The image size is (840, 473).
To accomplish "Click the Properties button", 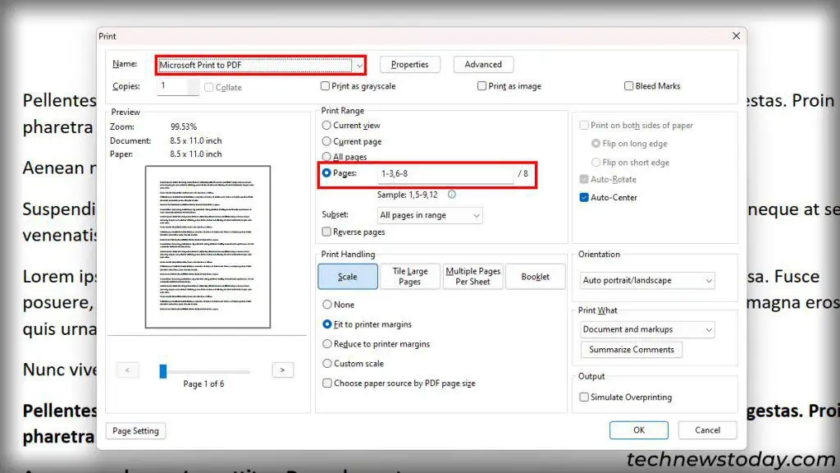I will [x=410, y=65].
